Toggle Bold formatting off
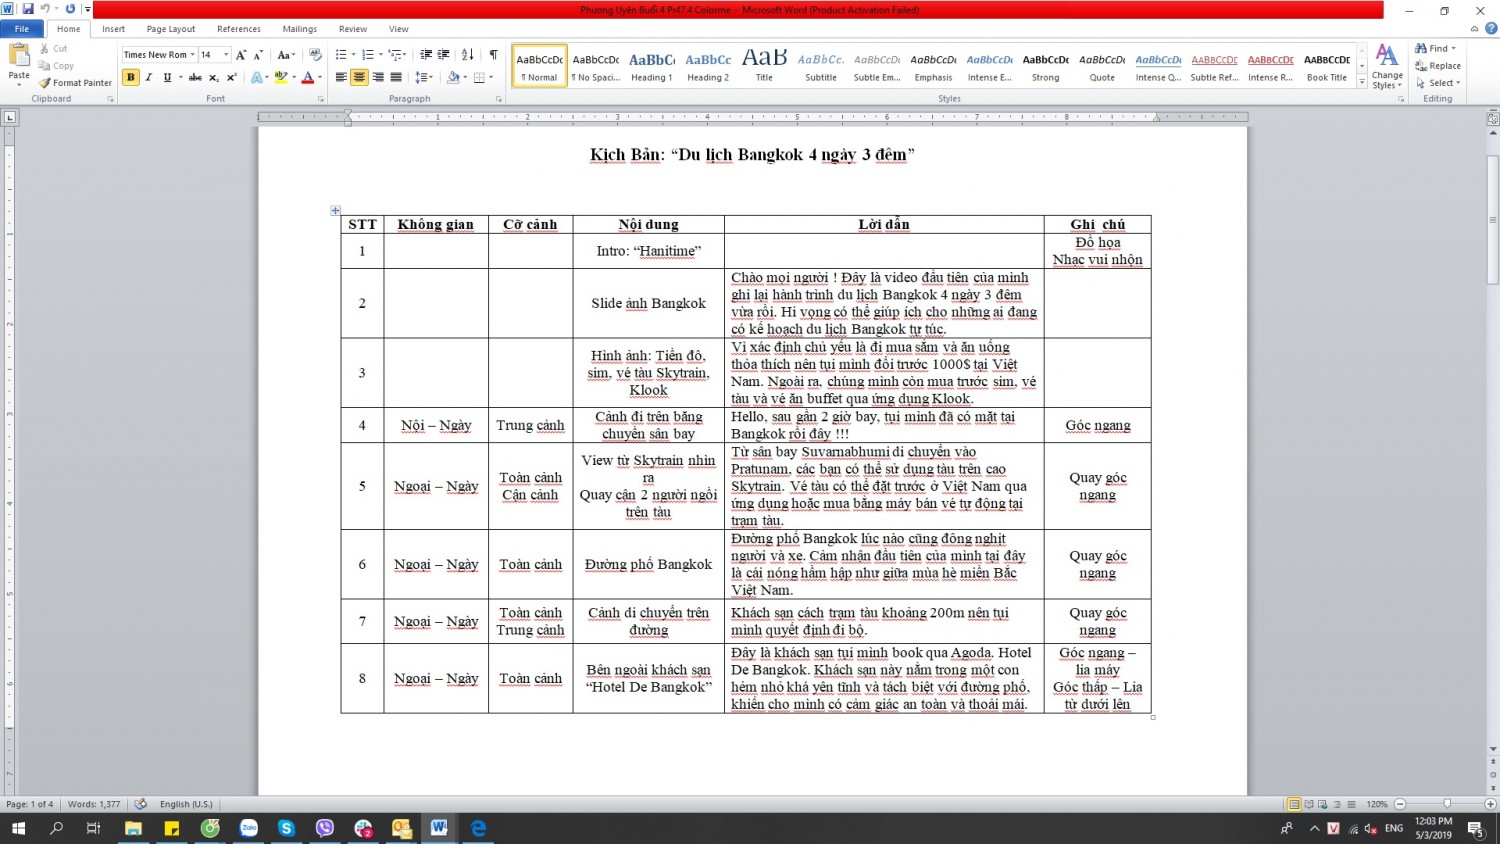This screenshot has height=844, width=1500. point(131,77)
